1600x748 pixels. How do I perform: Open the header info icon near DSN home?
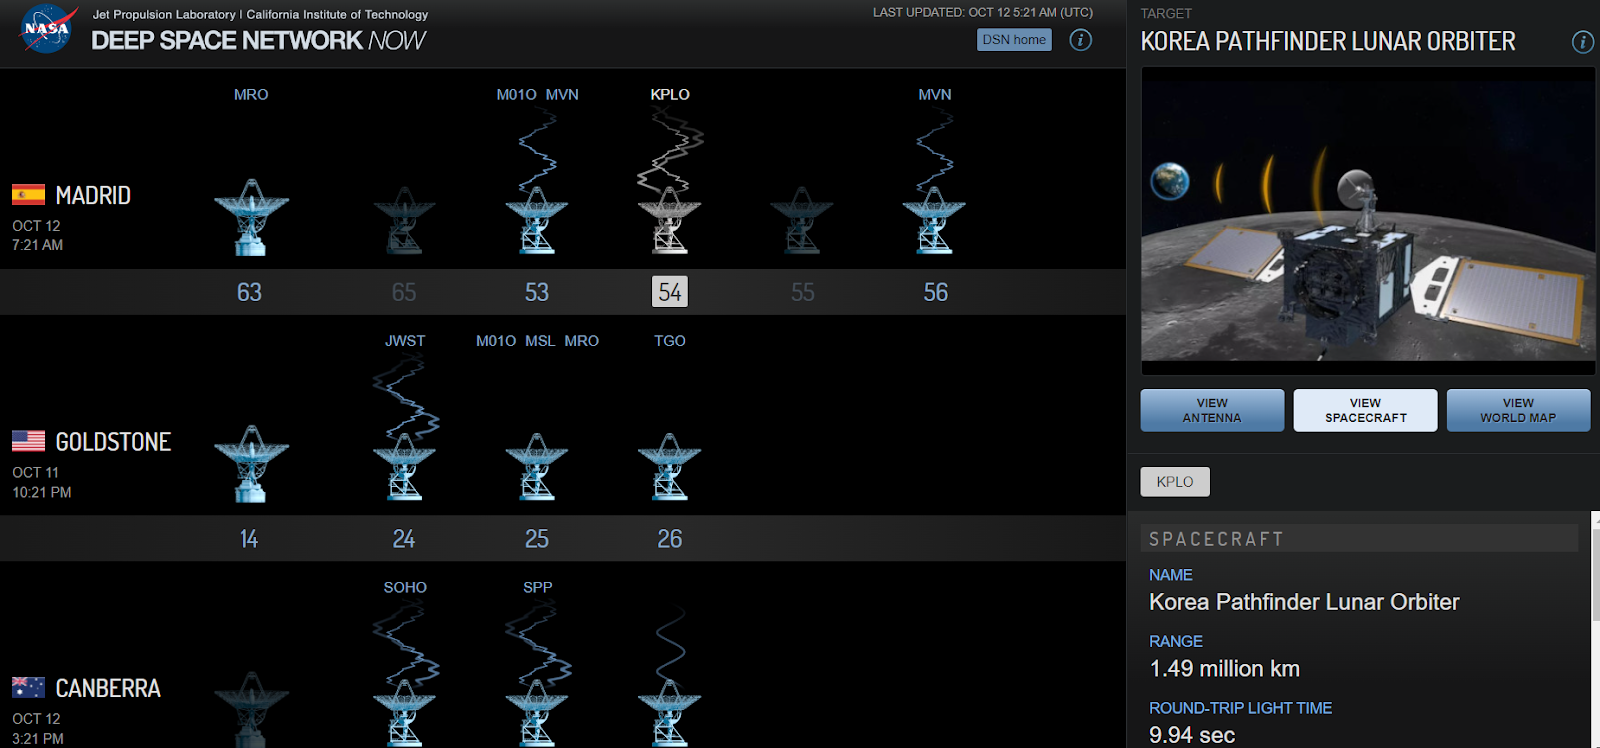click(x=1080, y=40)
